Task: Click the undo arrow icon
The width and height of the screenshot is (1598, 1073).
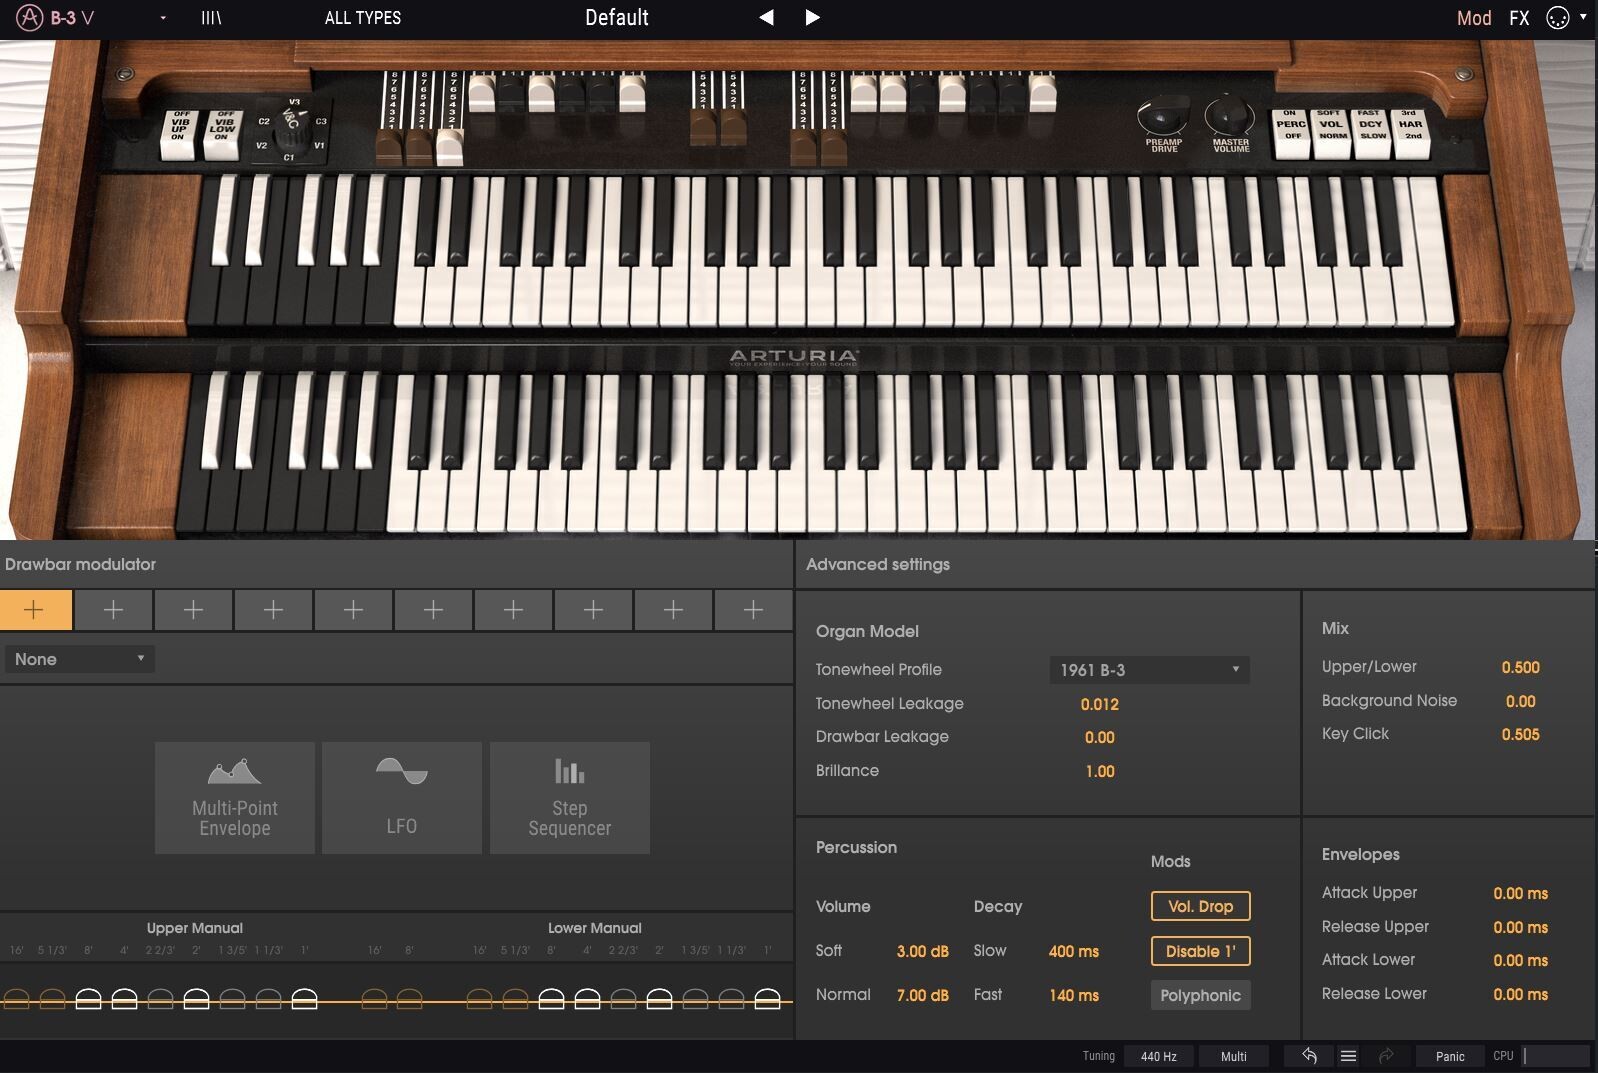Action: point(1309,1056)
